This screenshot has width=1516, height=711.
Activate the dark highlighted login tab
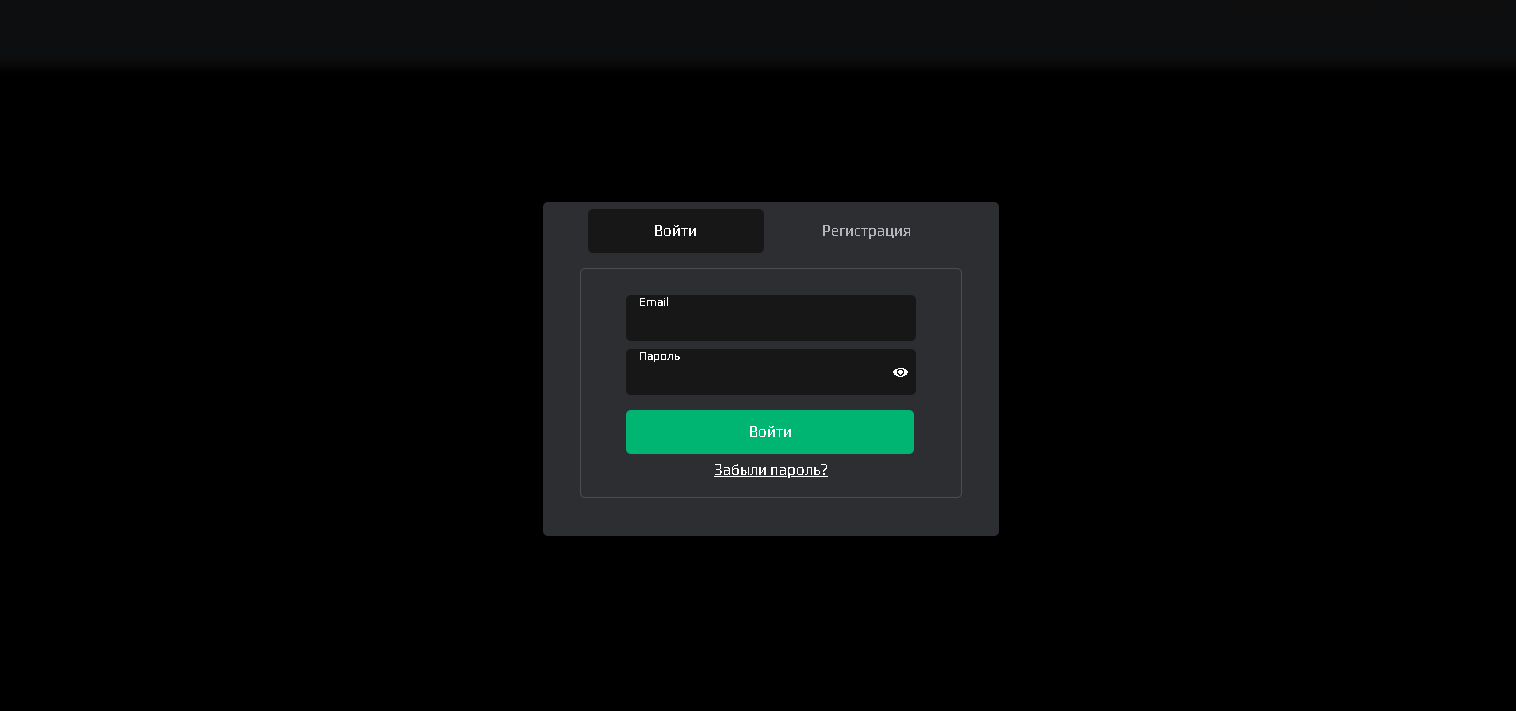[x=675, y=231]
